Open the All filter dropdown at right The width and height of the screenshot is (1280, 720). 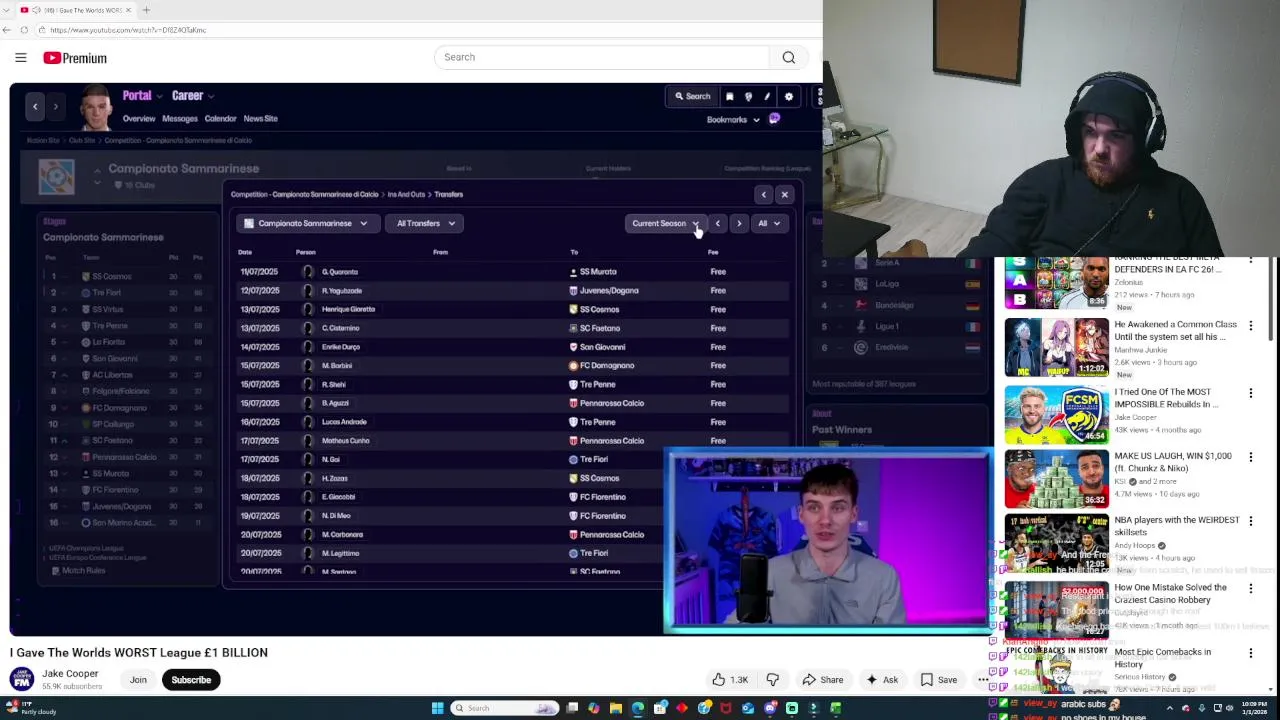[768, 224]
